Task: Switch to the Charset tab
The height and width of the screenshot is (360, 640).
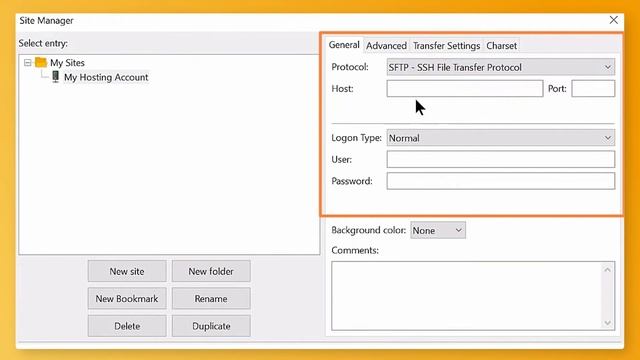Action: click(x=501, y=46)
